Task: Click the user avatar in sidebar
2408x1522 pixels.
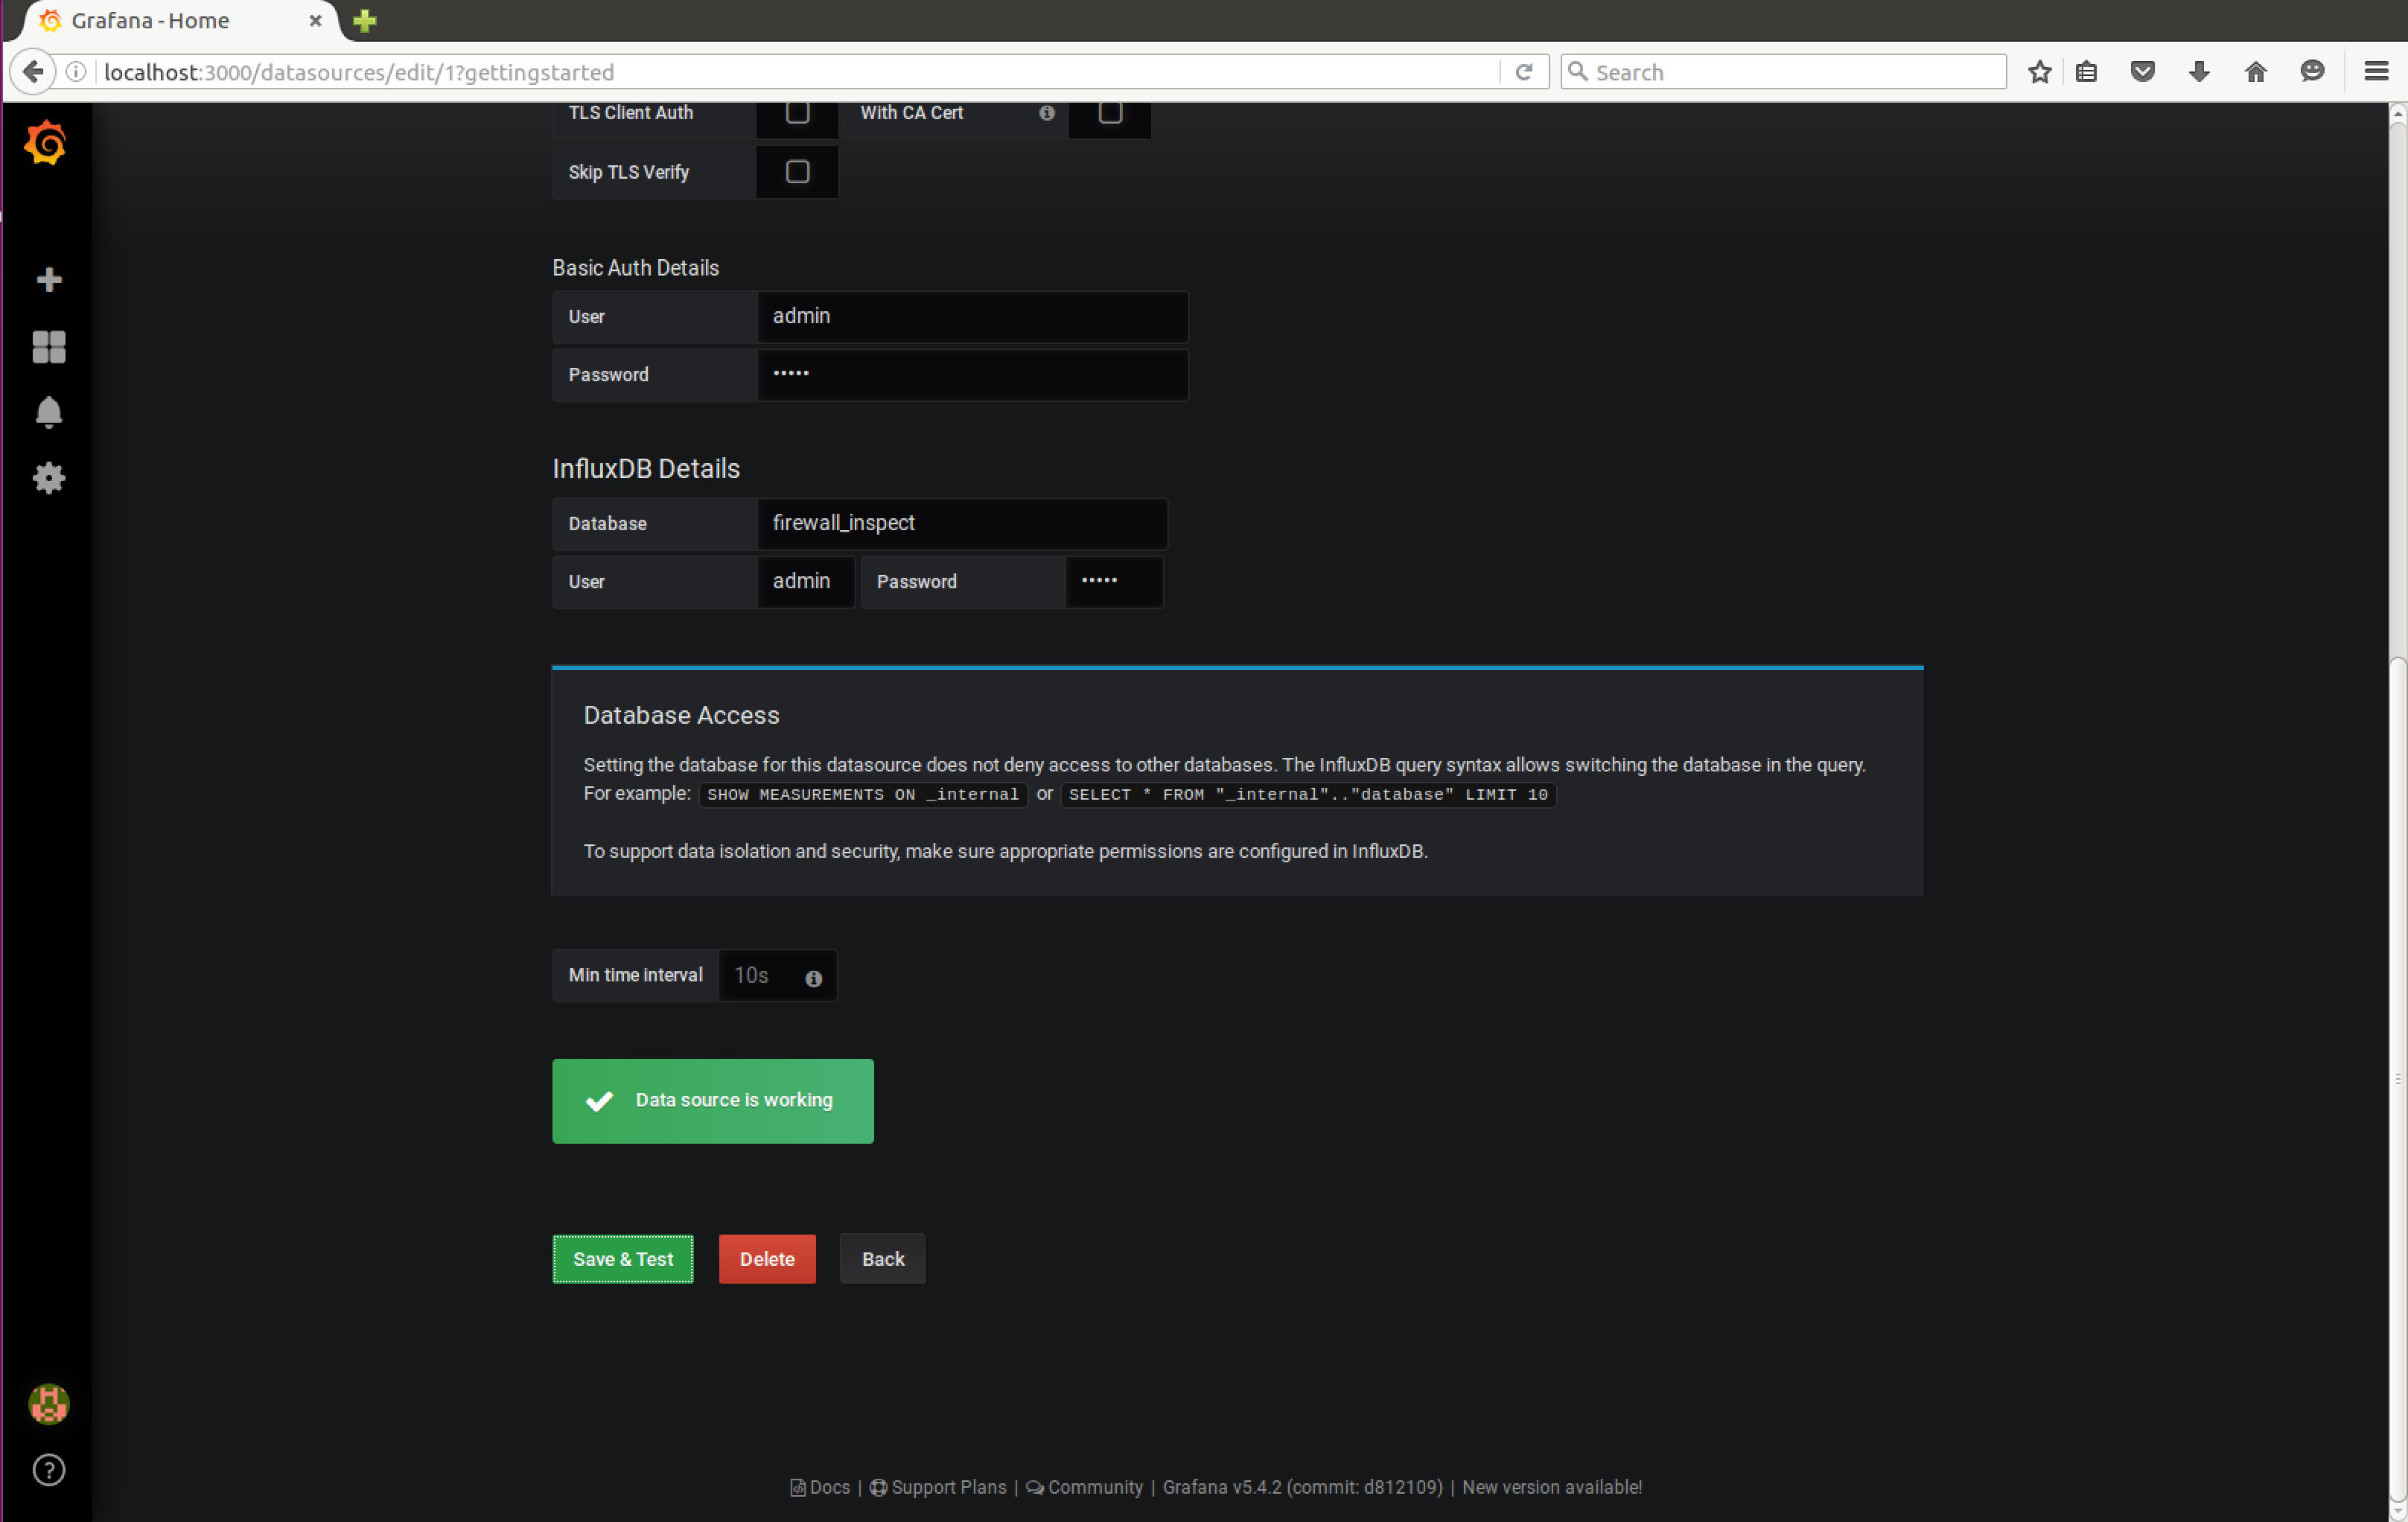Action: 48,1404
